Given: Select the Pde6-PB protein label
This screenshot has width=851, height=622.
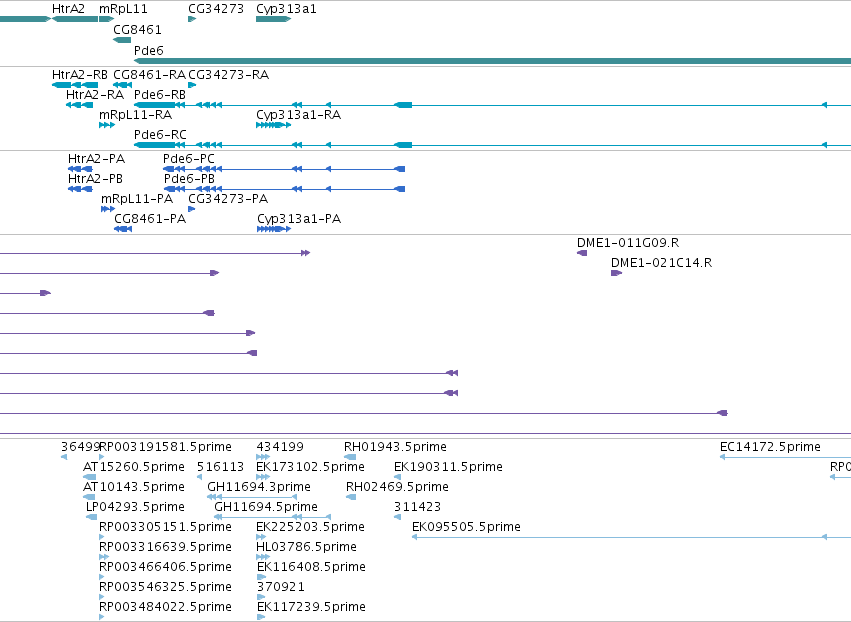Looking at the screenshot, I should pos(189,179).
